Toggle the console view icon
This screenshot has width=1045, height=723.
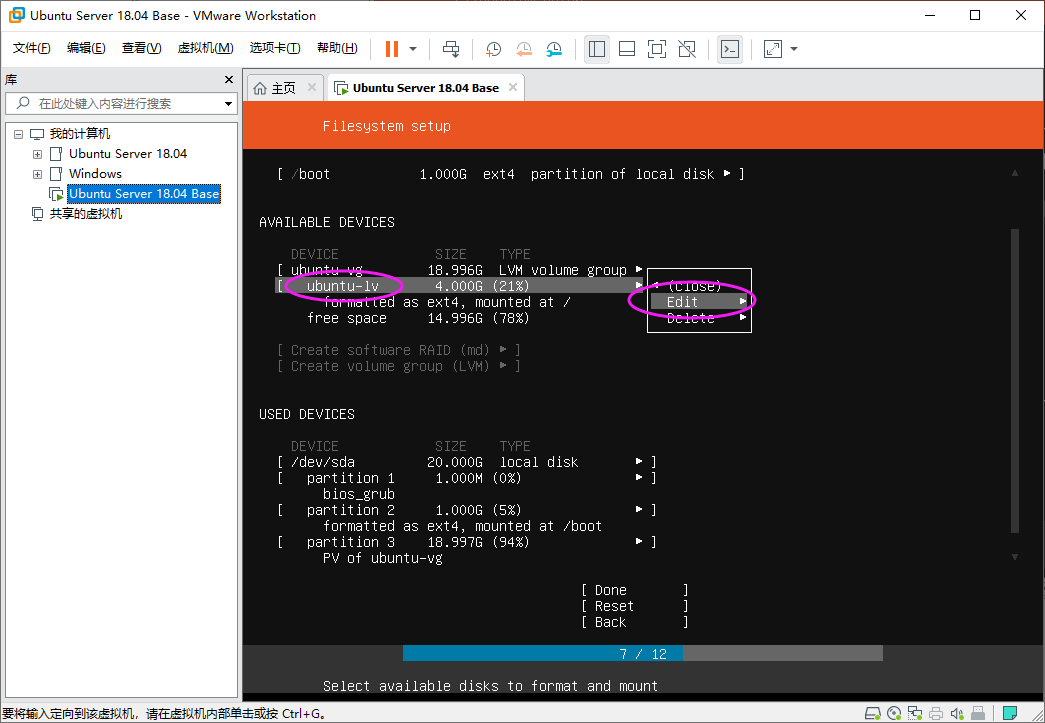tap(730, 49)
